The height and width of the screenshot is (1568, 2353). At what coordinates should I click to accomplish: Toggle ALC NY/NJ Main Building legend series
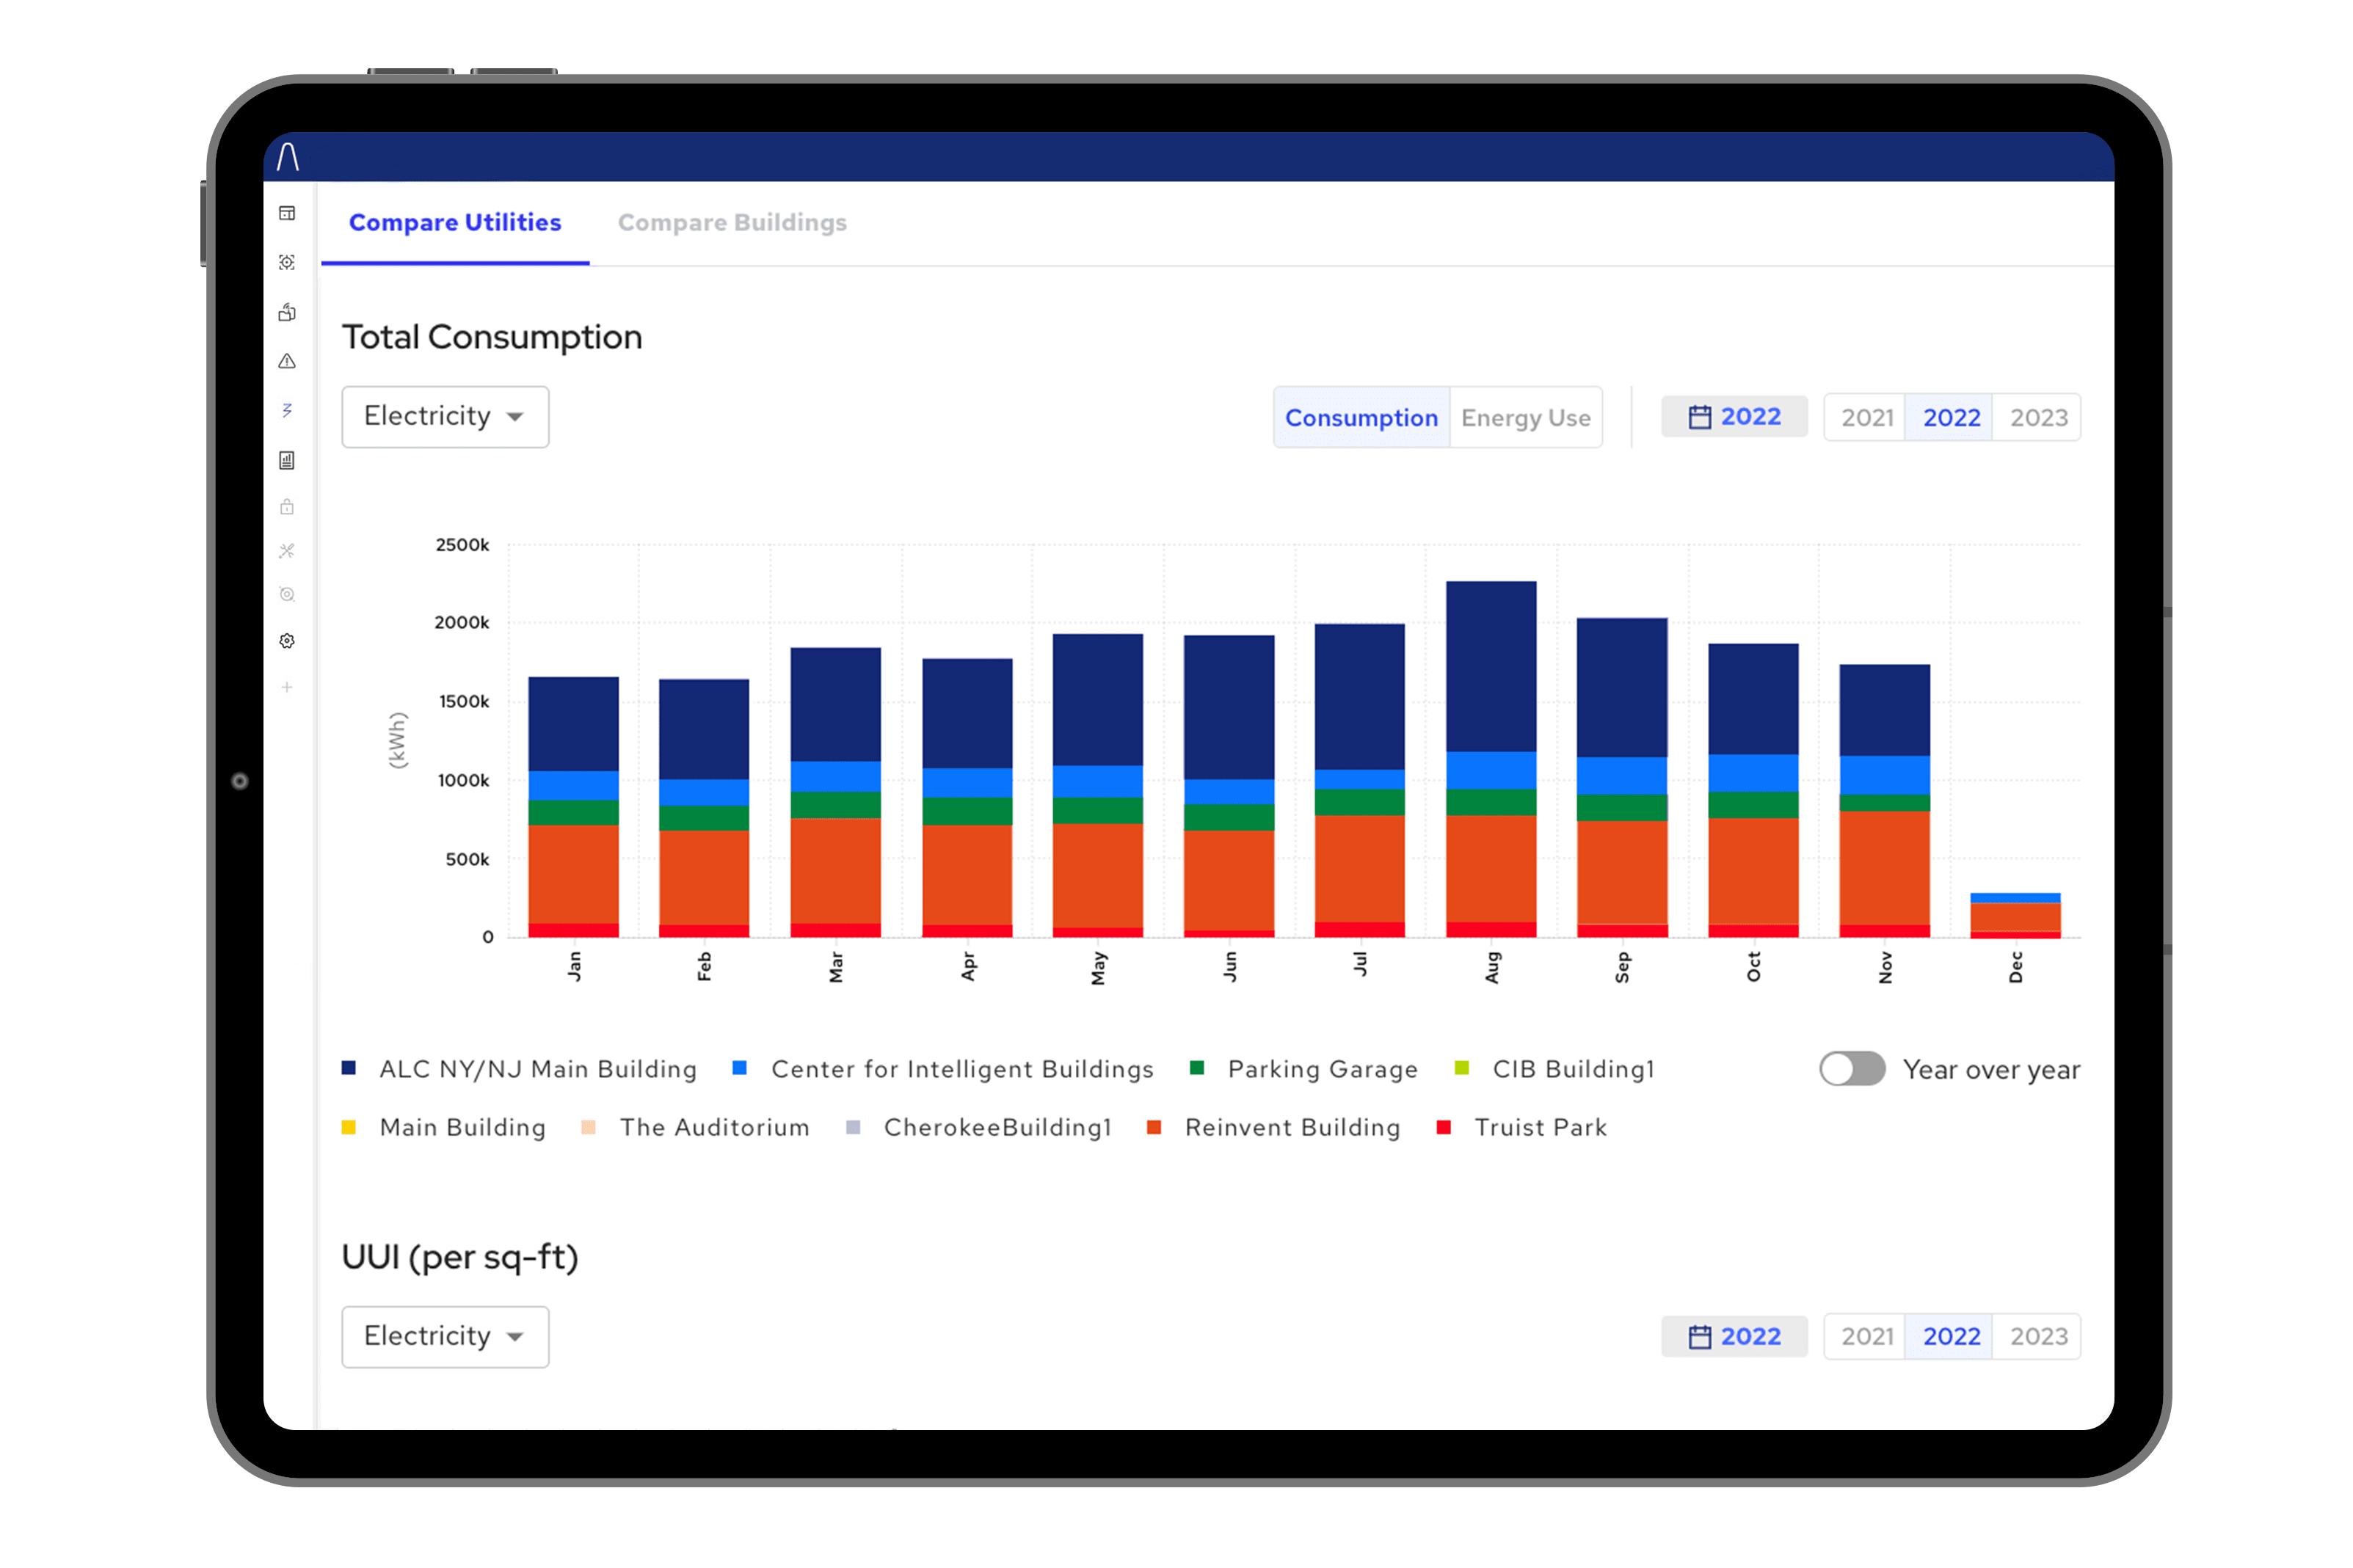click(537, 1069)
